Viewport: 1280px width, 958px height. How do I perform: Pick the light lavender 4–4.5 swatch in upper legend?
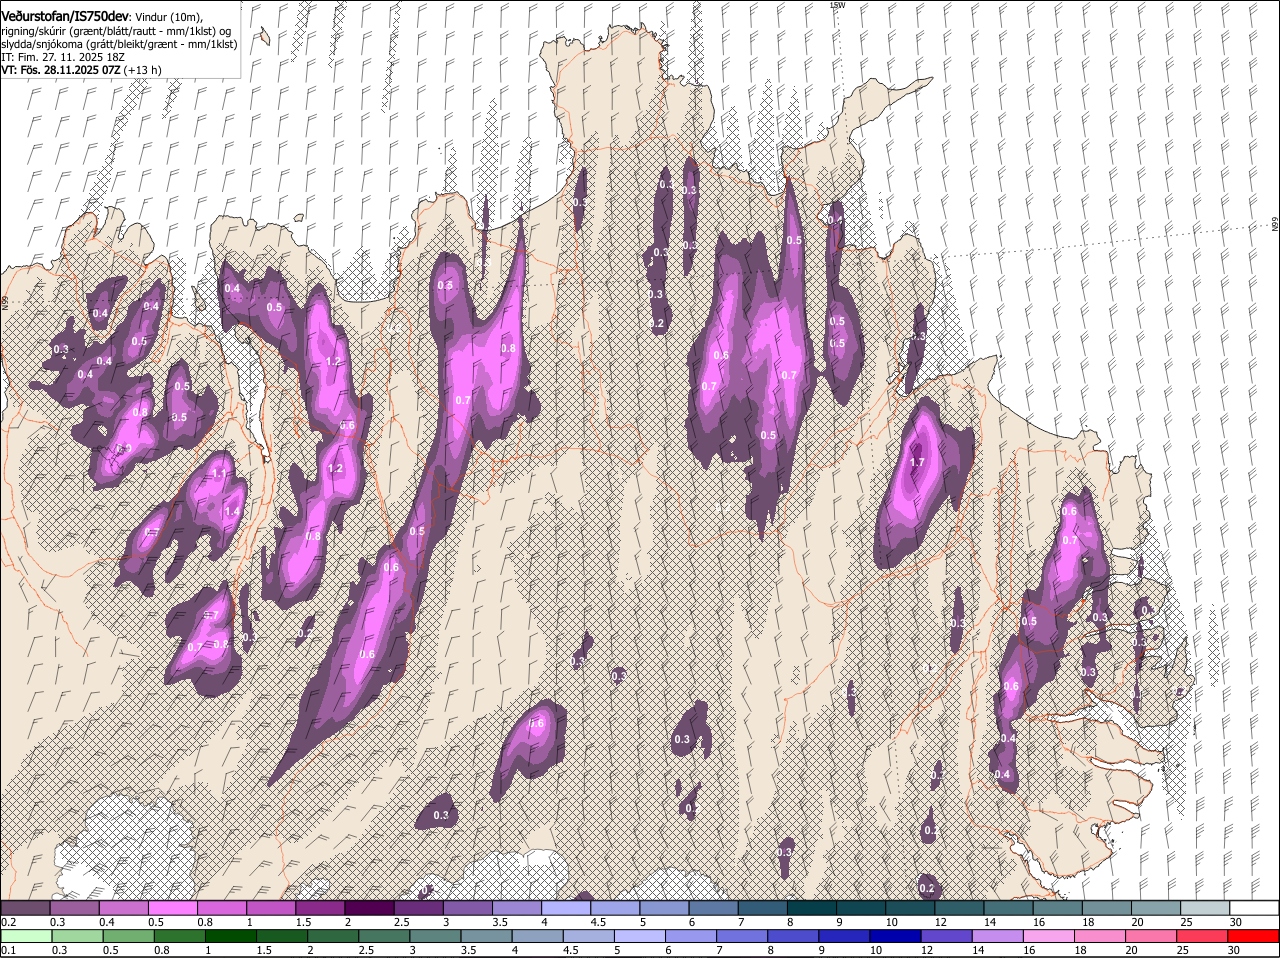click(x=566, y=908)
